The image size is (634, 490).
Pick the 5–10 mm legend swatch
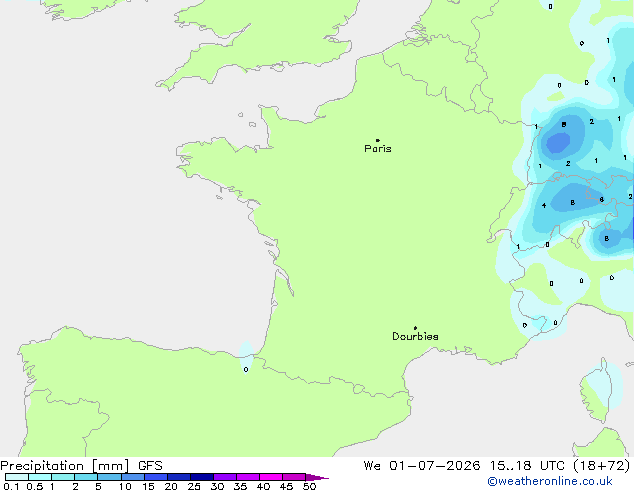[109, 477]
